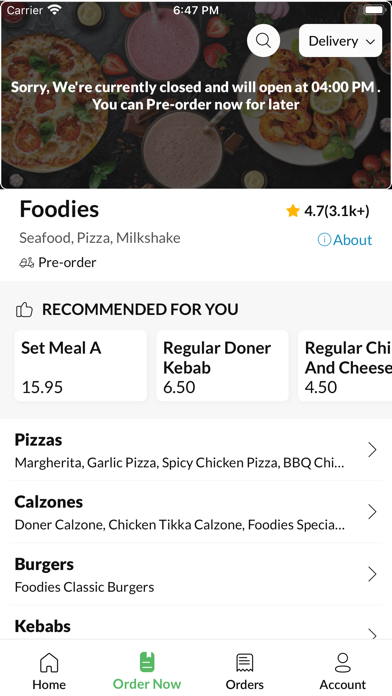Open the Kebabs category
392x696 pixels.
click(x=196, y=626)
